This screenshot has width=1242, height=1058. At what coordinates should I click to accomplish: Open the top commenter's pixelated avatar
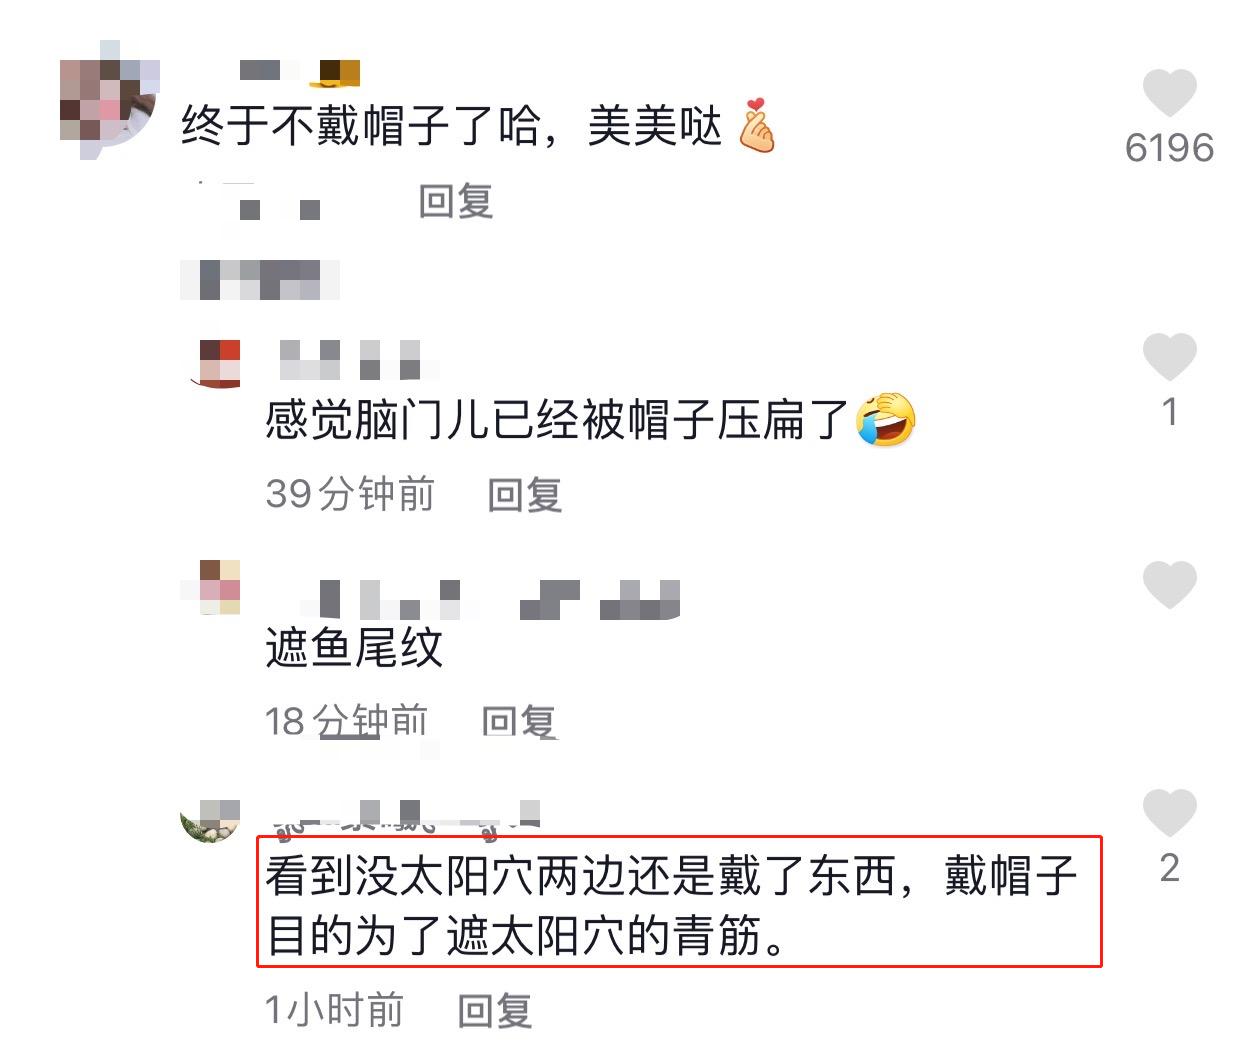(x=109, y=99)
